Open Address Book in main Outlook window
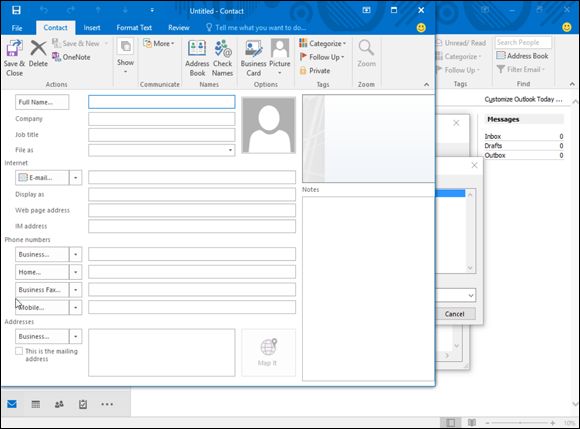The image size is (580, 429). [x=522, y=56]
